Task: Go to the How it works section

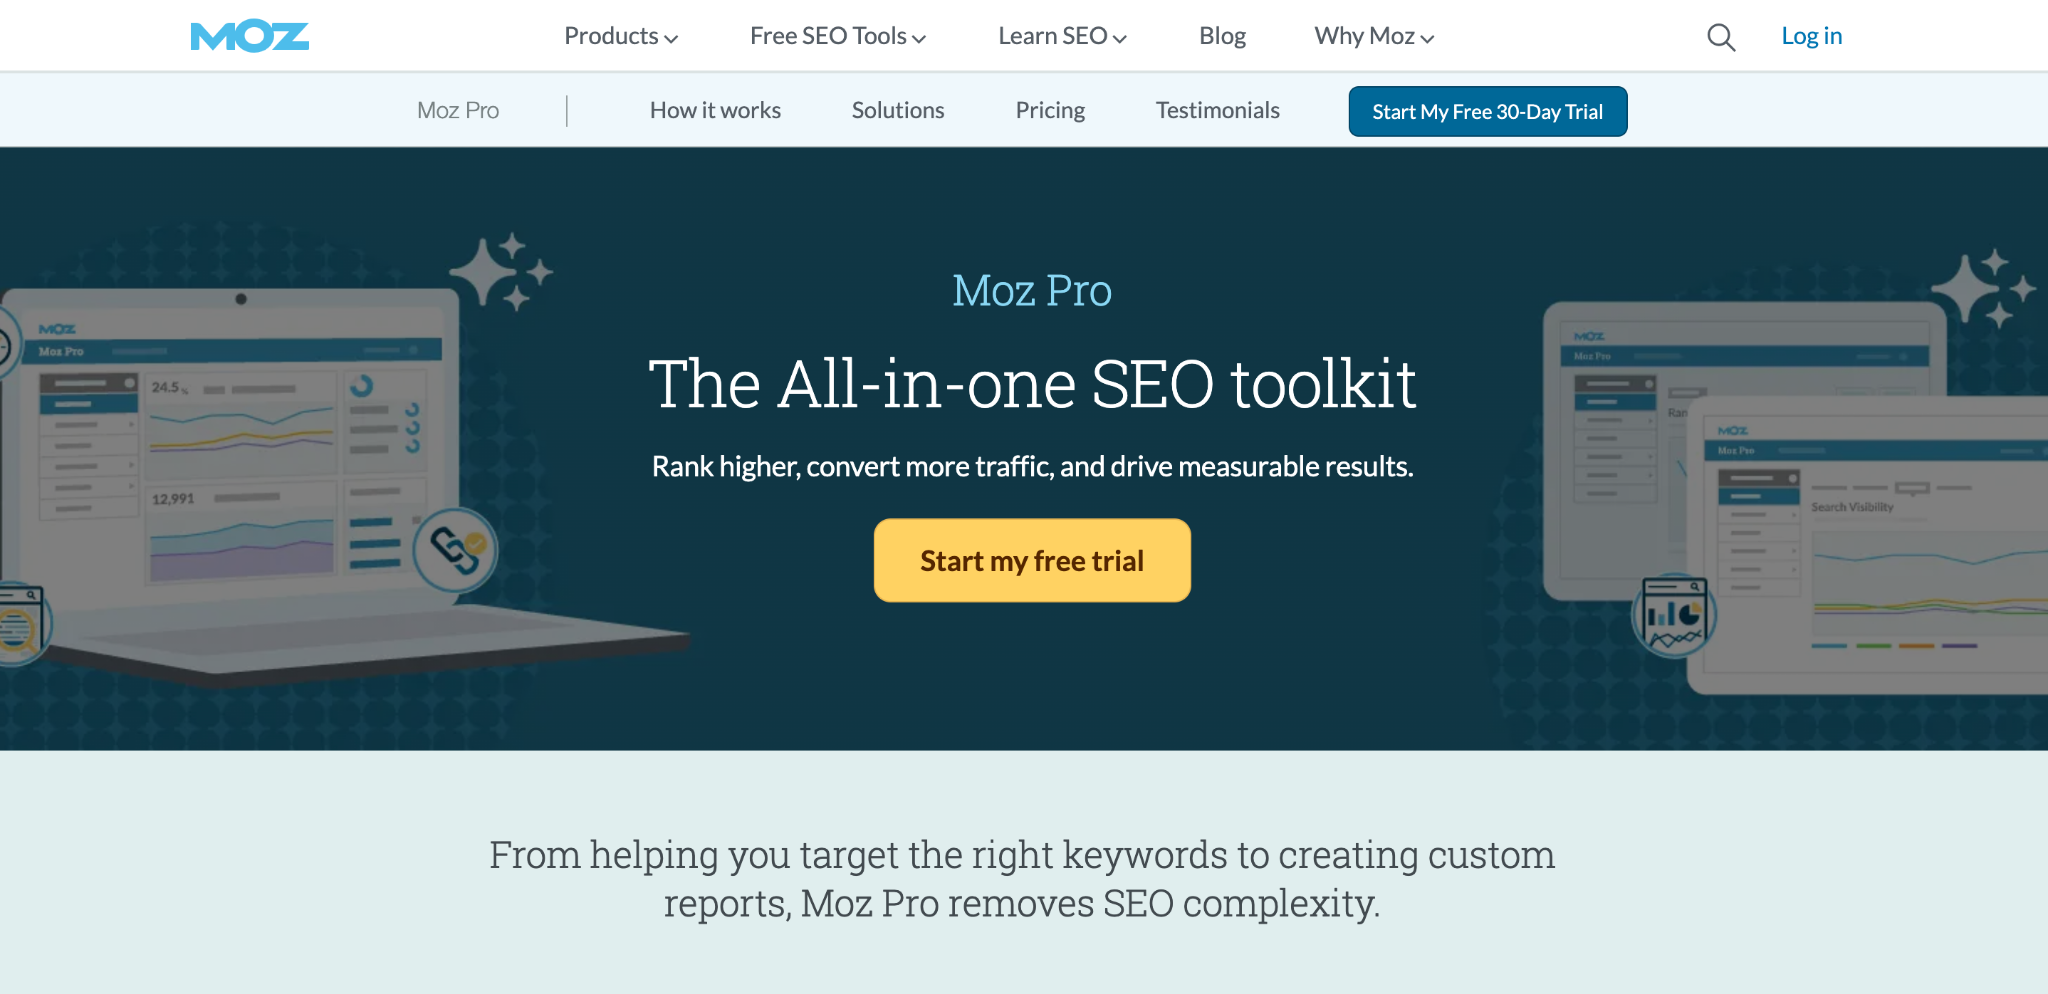Action: coord(715,110)
